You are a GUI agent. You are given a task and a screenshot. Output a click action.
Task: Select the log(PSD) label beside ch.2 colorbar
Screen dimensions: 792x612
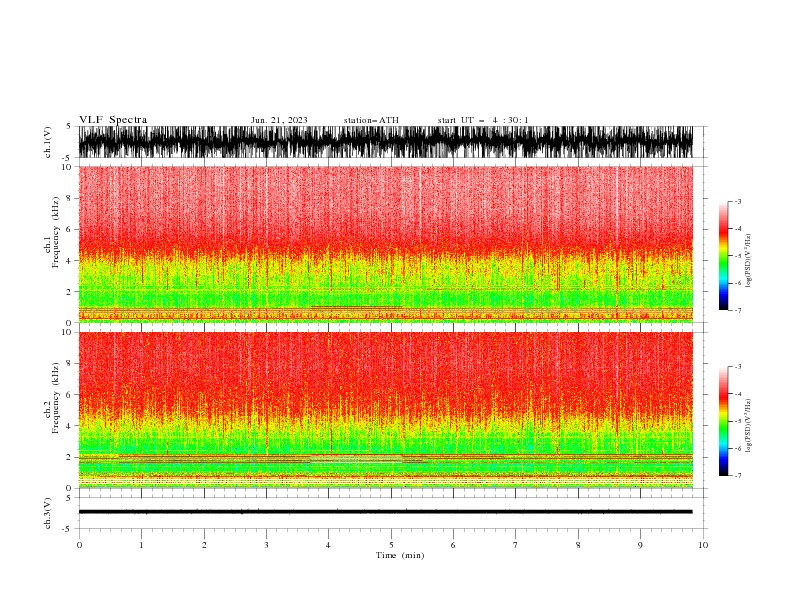[x=749, y=426]
